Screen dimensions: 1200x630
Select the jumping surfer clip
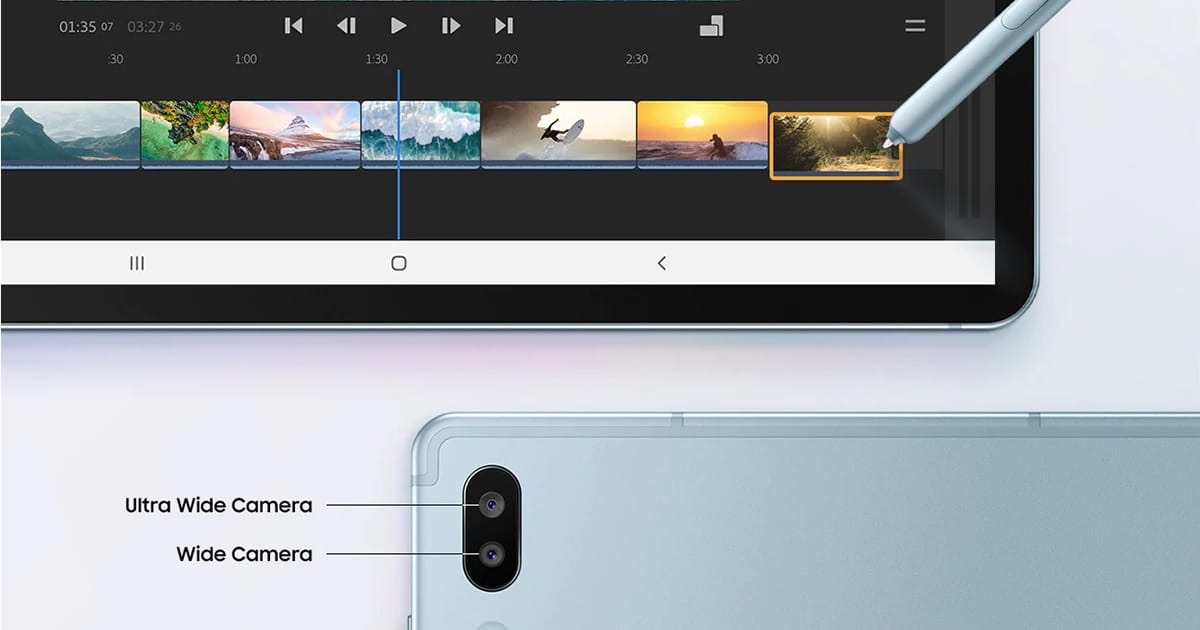point(558,133)
